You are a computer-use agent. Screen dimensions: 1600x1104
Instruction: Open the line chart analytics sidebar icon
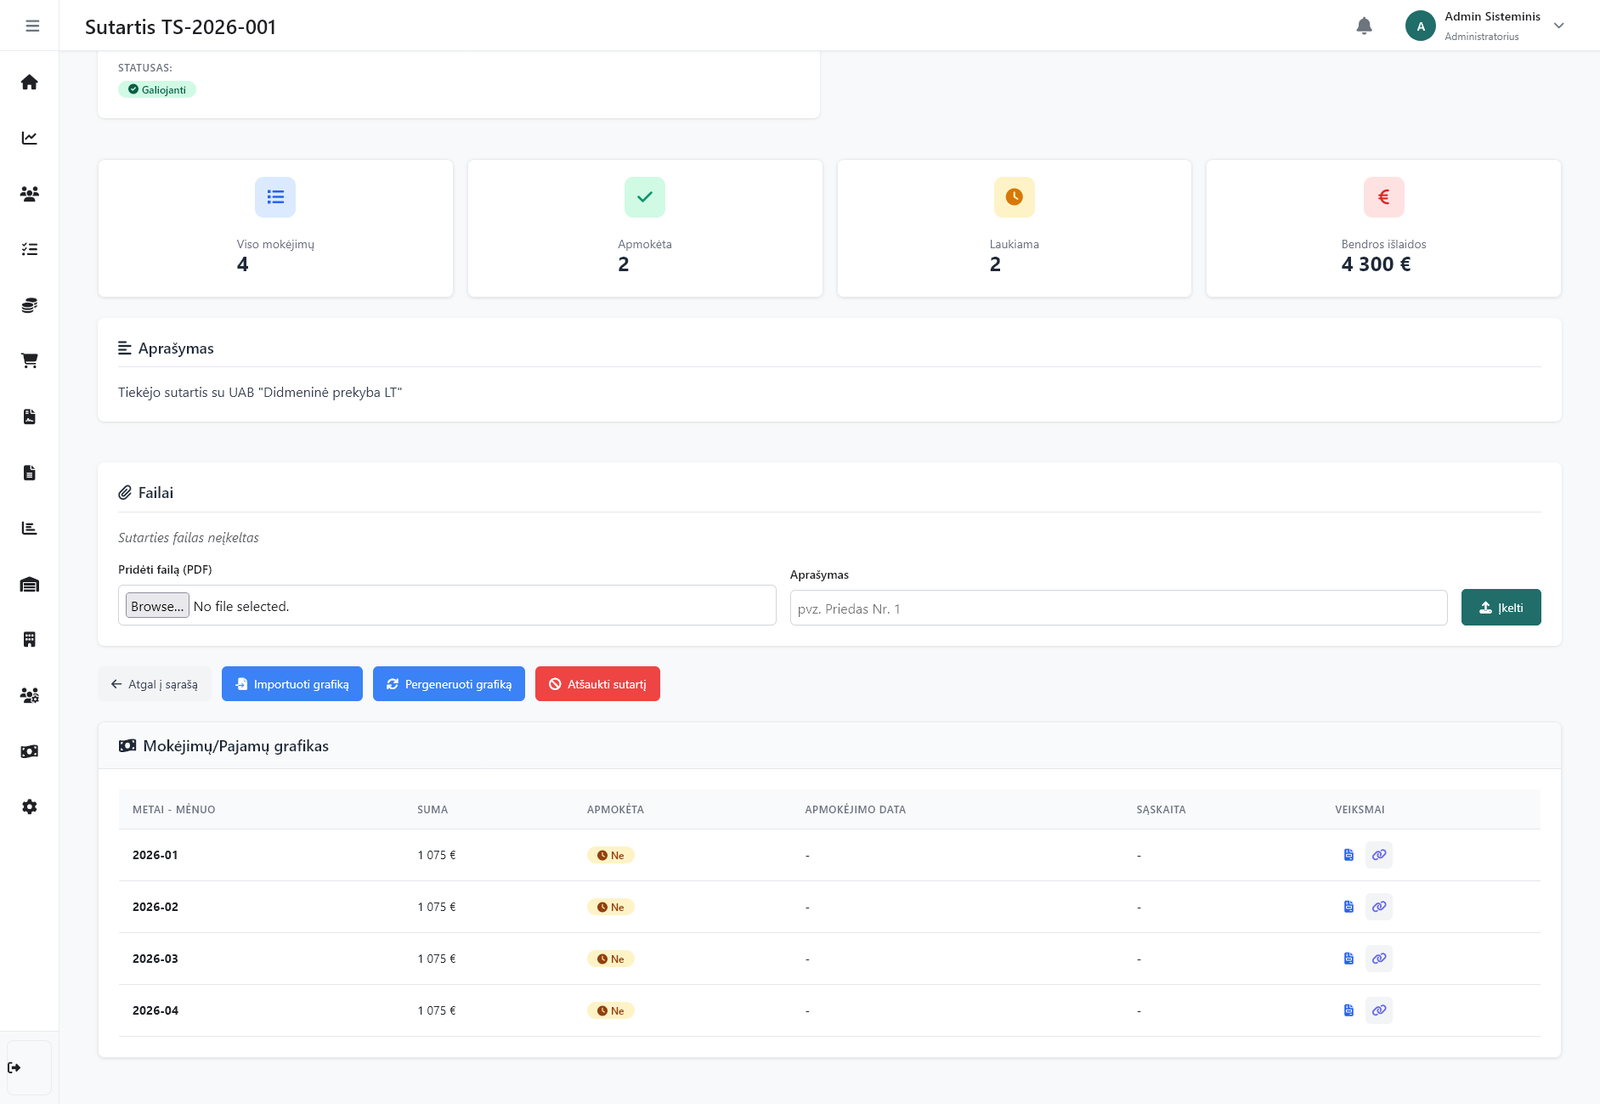30,138
